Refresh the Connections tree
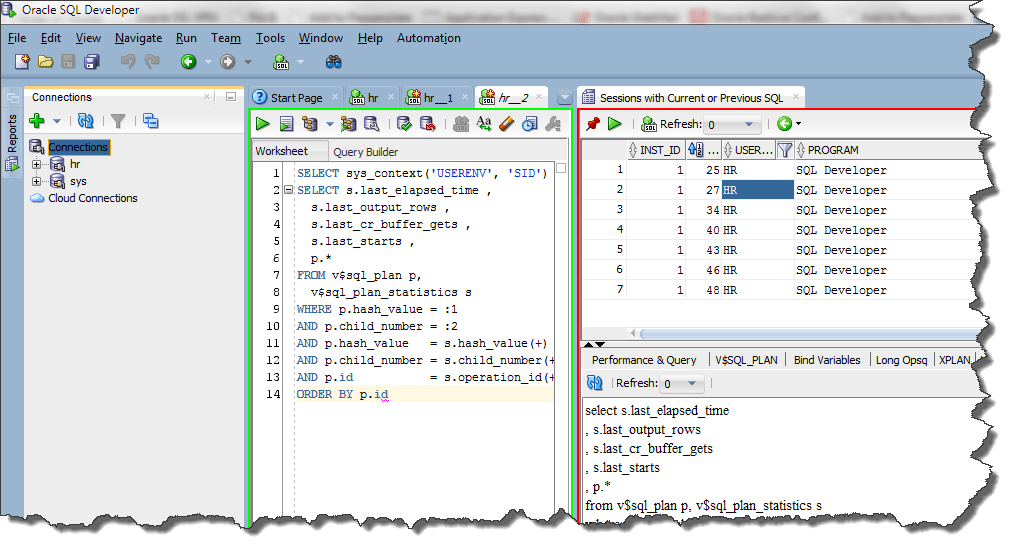 click(85, 121)
